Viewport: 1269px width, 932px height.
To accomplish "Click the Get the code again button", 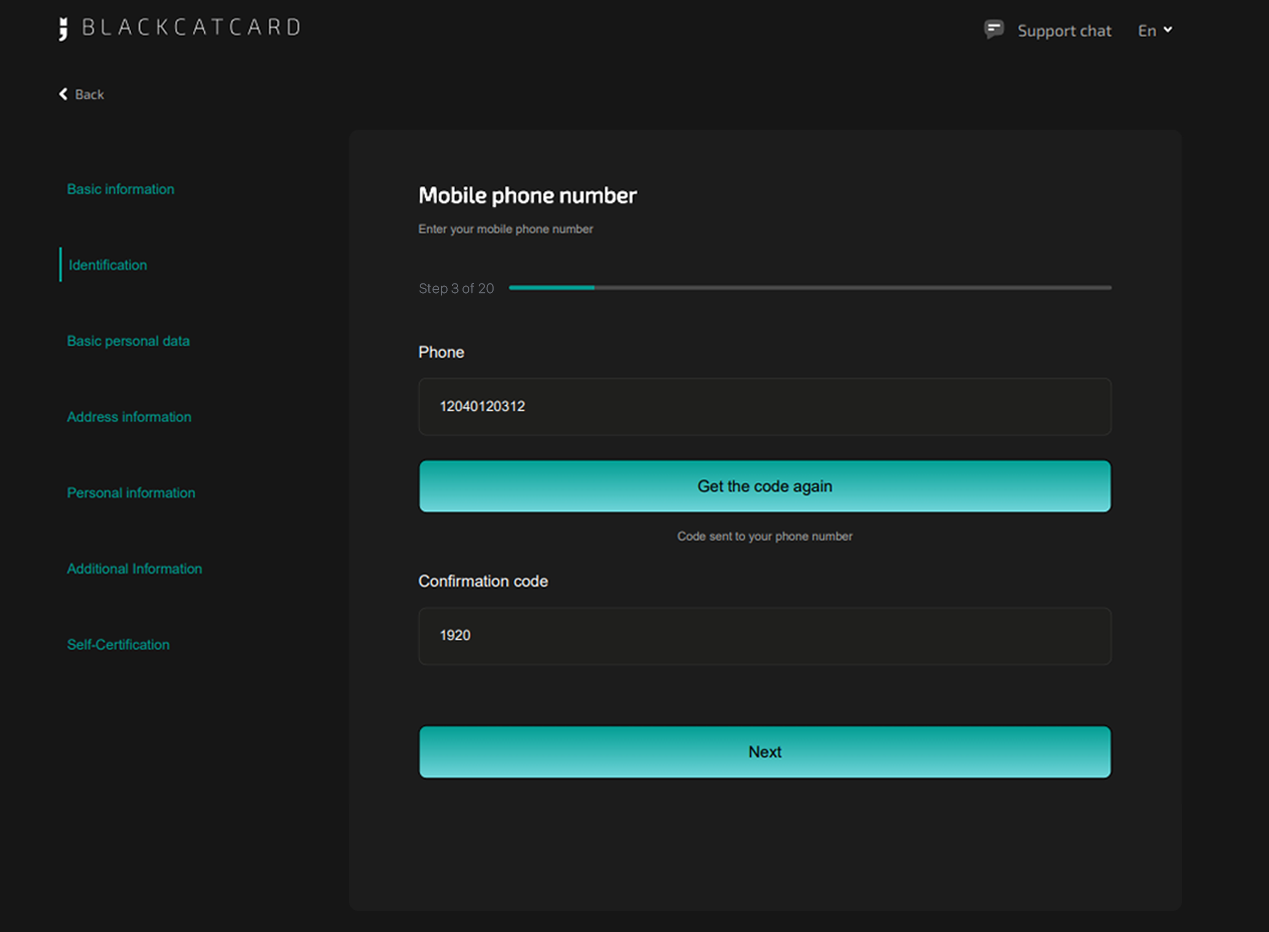I will 765,486.
